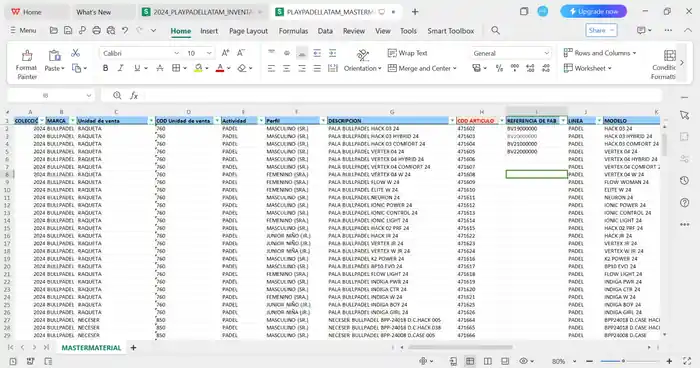The width and height of the screenshot is (700, 368).
Task: Click the zoom slider handle
Action: pyautogui.click(x=623, y=361)
